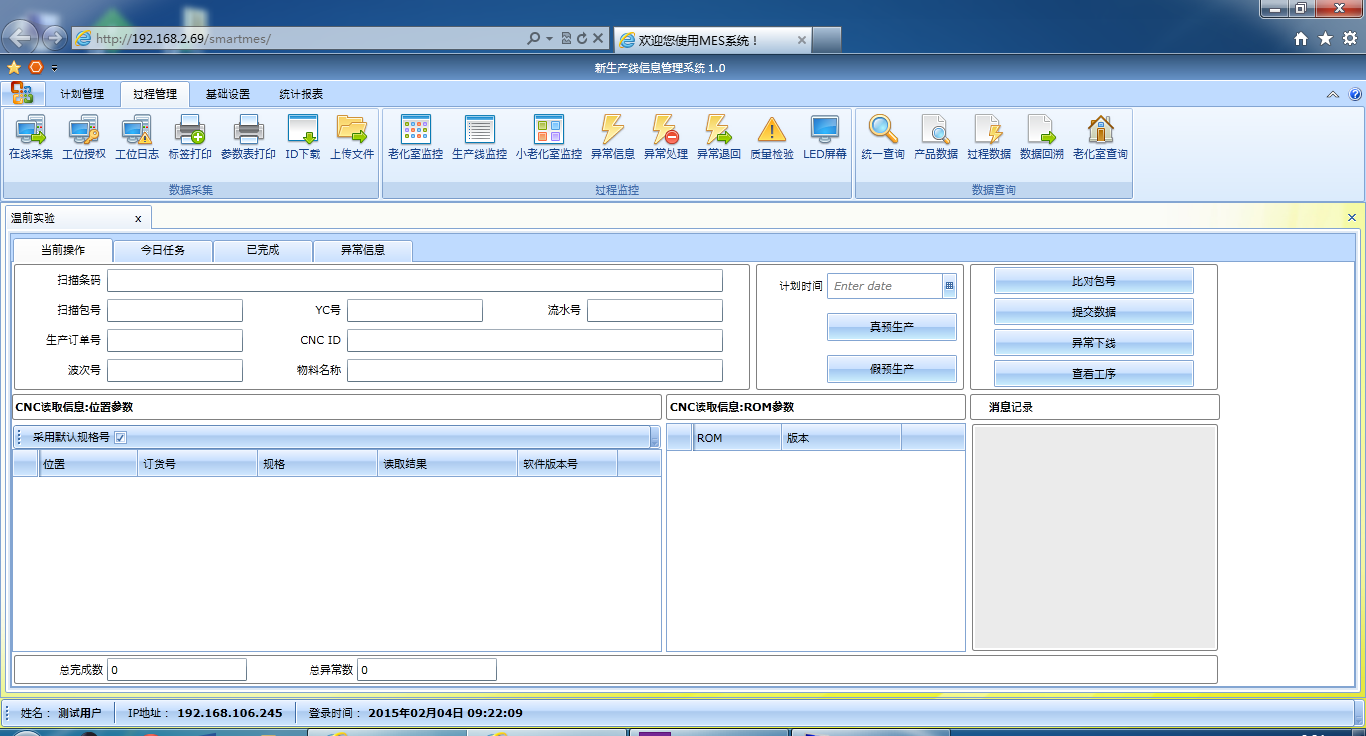Click the 工位授权 workstation authorization icon
This screenshot has height=736, width=1366.
[83, 137]
